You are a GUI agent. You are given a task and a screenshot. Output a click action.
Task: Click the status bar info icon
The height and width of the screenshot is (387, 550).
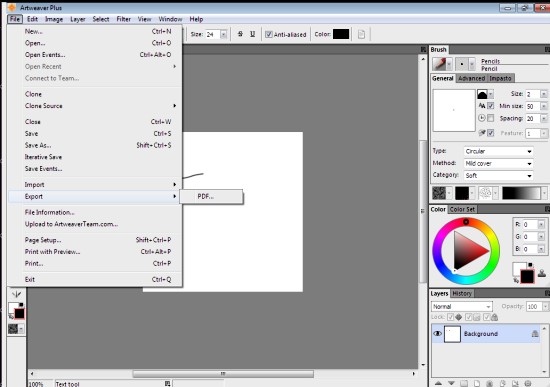click(167, 383)
